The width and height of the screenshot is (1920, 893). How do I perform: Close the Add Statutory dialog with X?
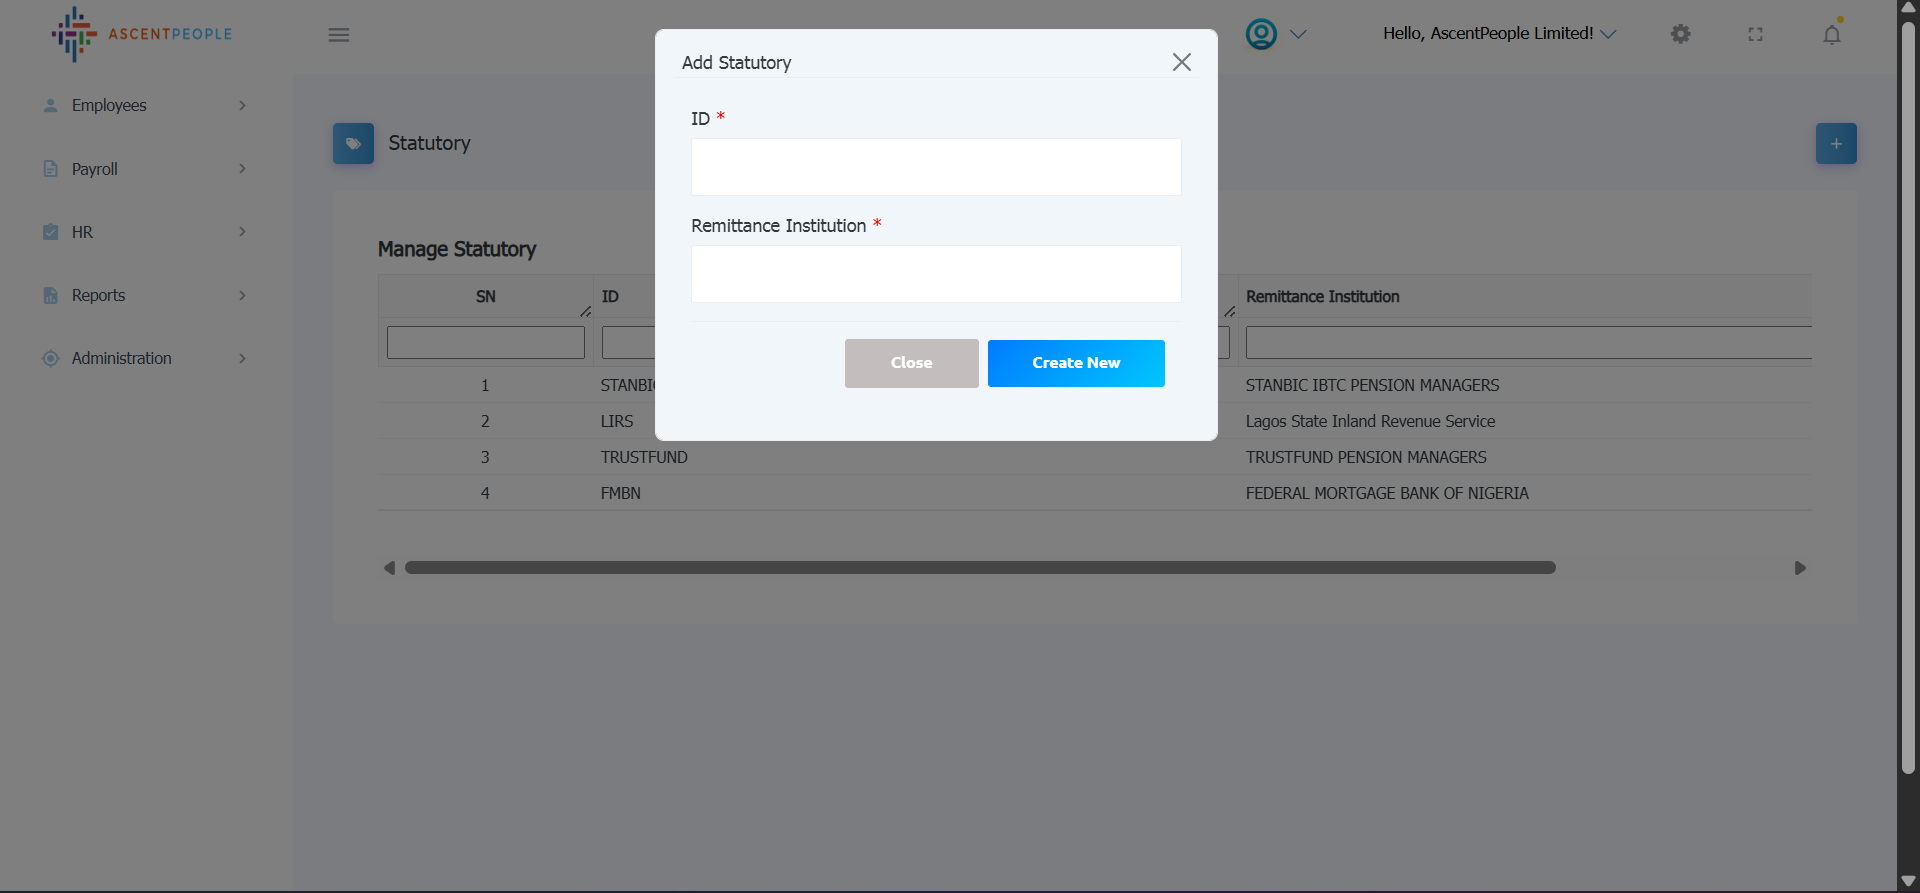coord(1181,62)
